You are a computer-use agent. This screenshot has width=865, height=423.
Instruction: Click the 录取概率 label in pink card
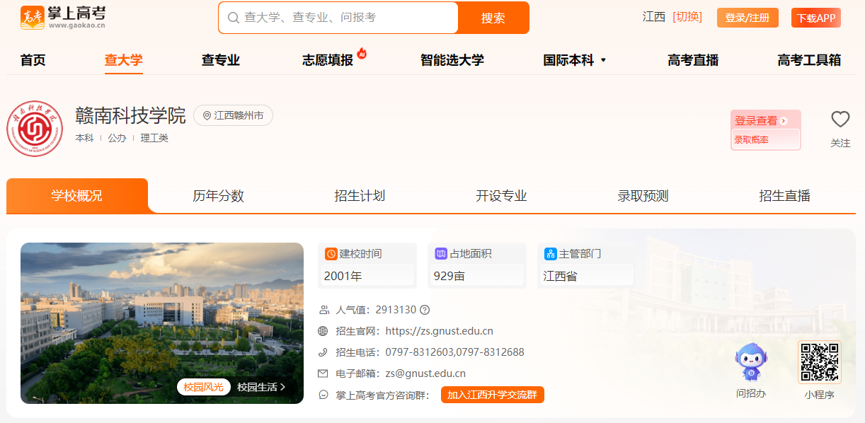tap(751, 140)
